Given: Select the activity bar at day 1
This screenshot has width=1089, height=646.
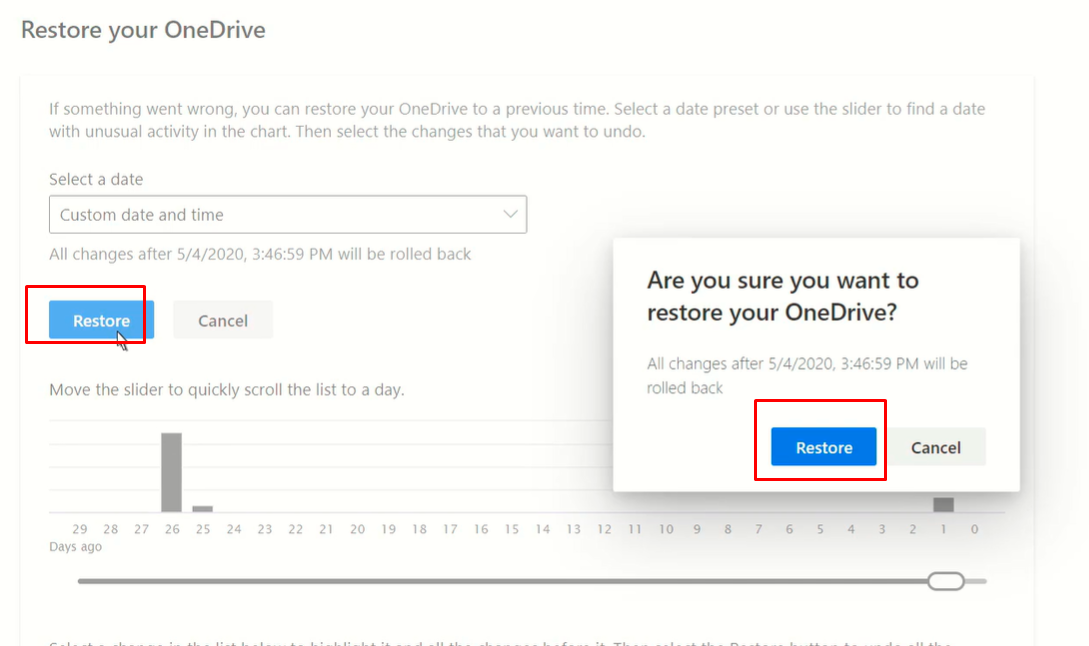Looking at the screenshot, I should 943,504.
